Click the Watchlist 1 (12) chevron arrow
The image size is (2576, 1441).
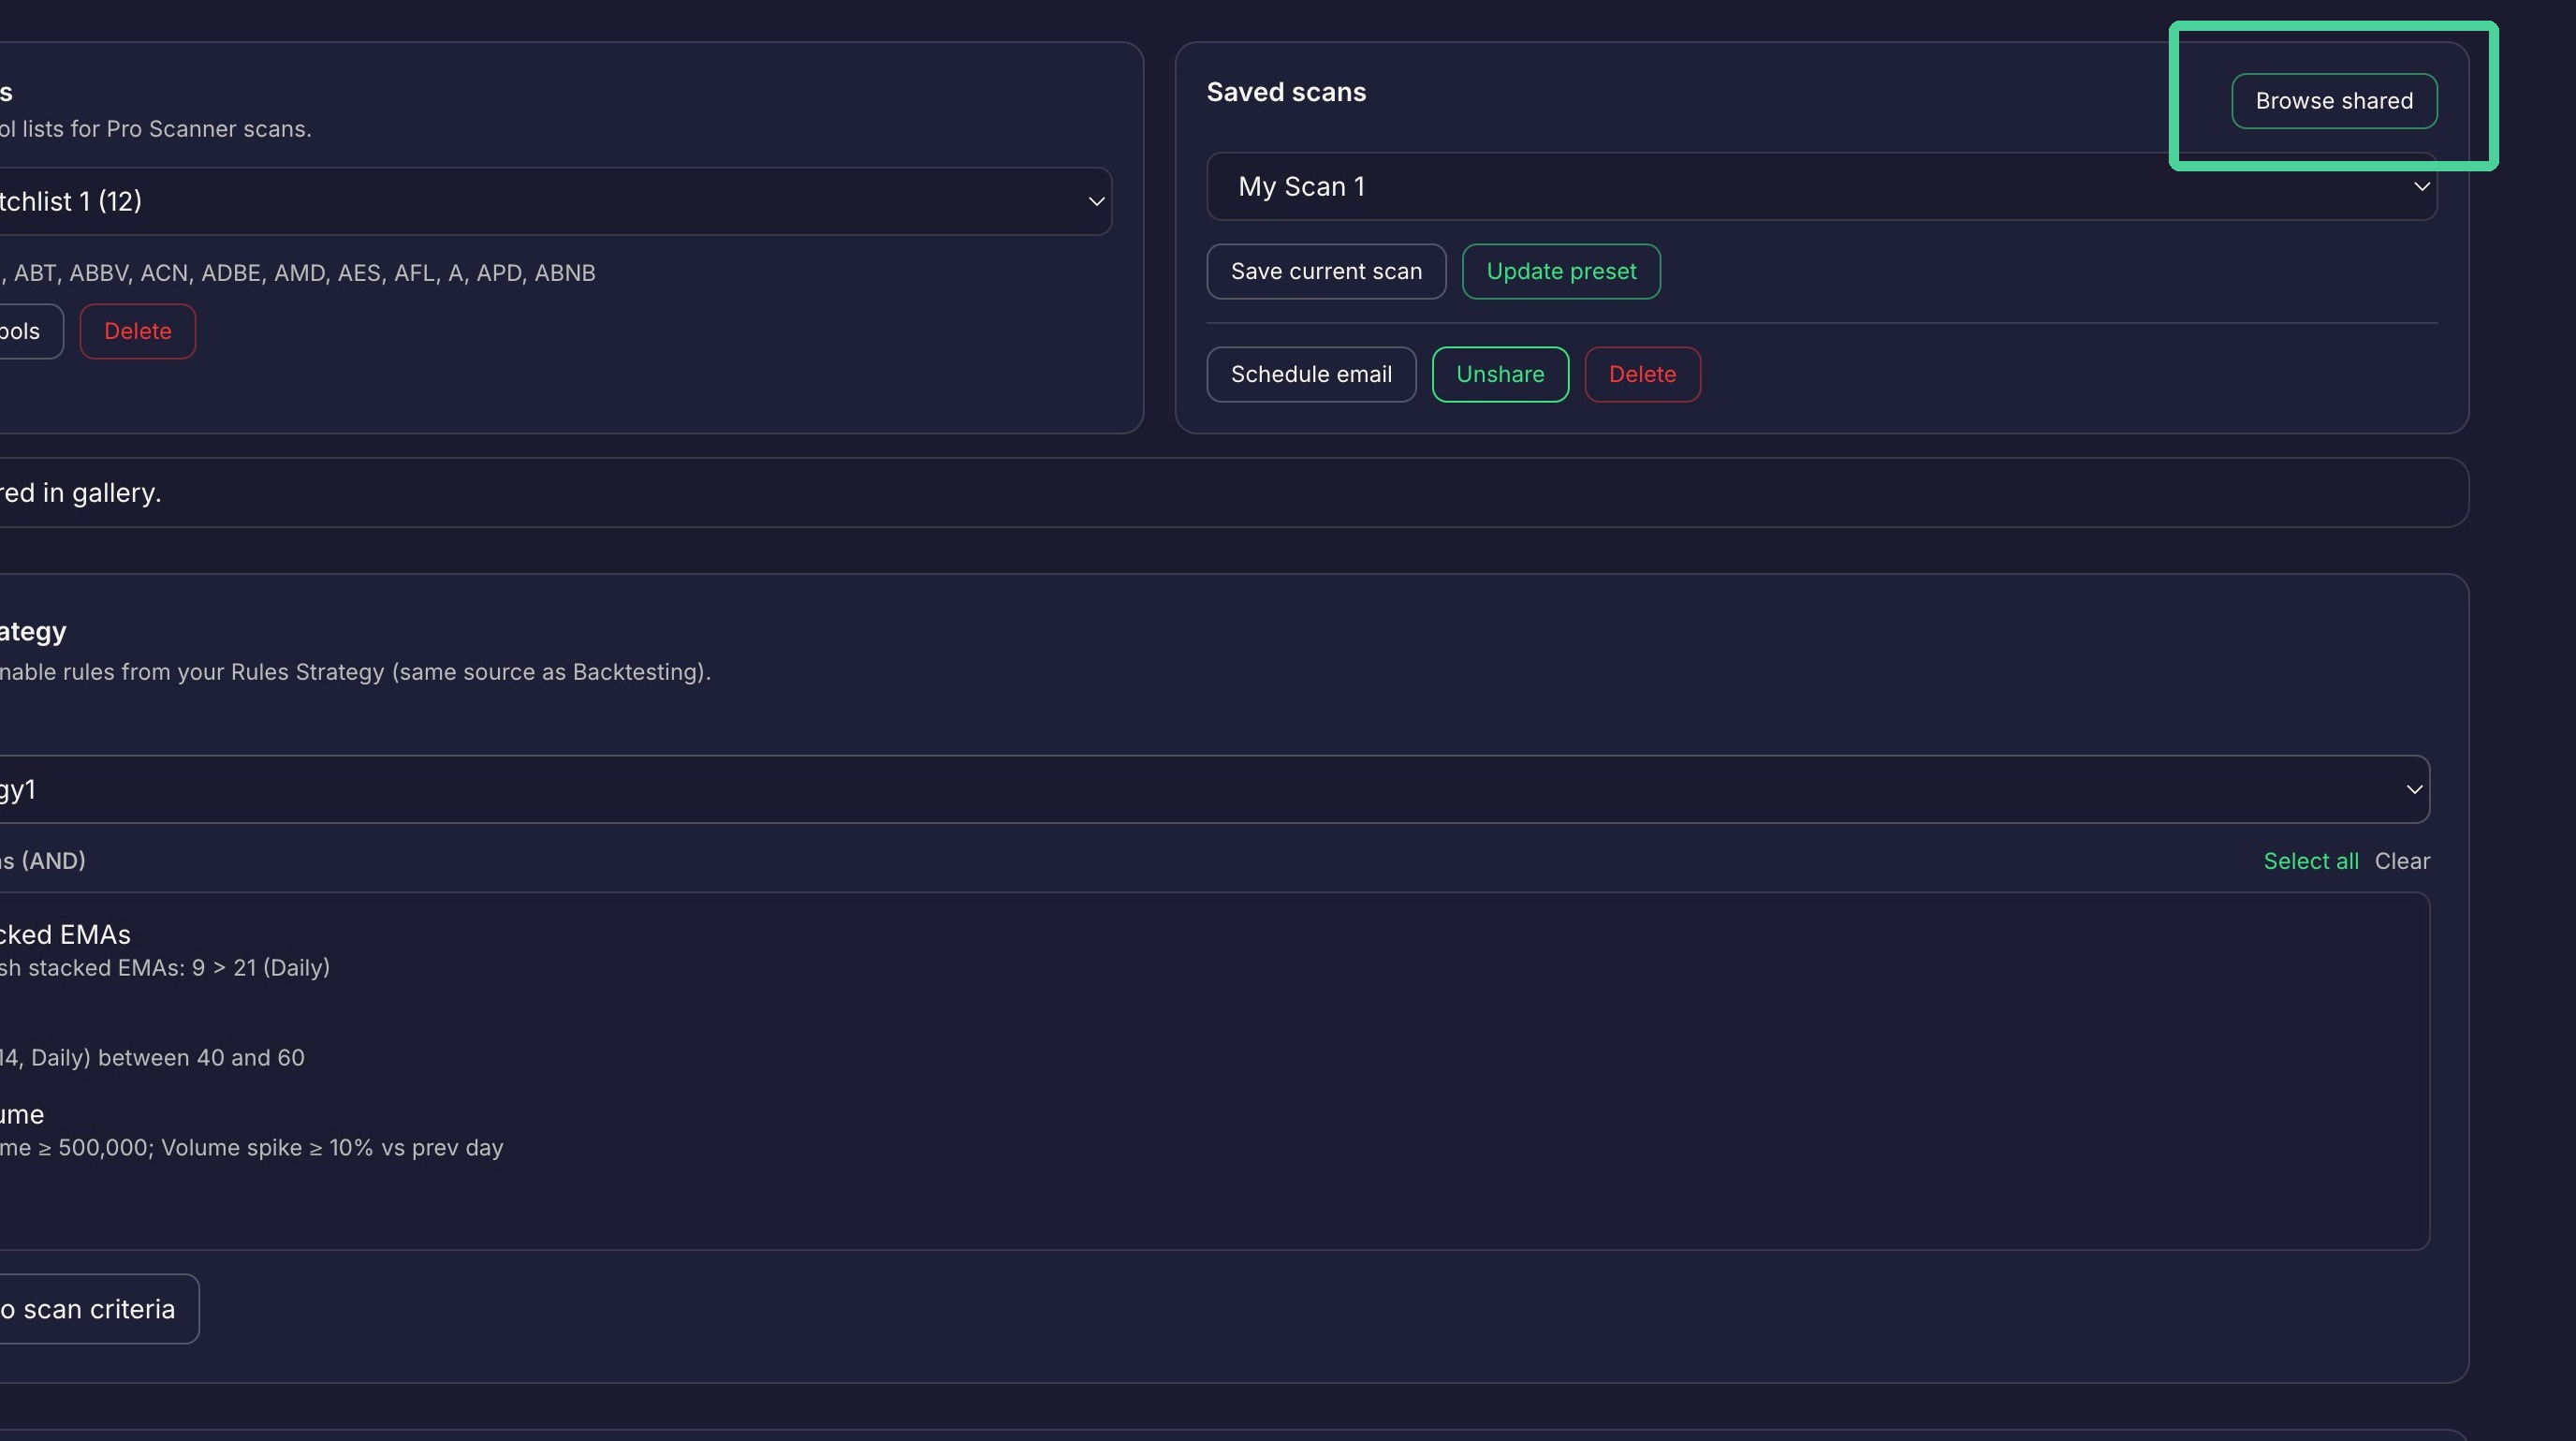point(1096,202)
